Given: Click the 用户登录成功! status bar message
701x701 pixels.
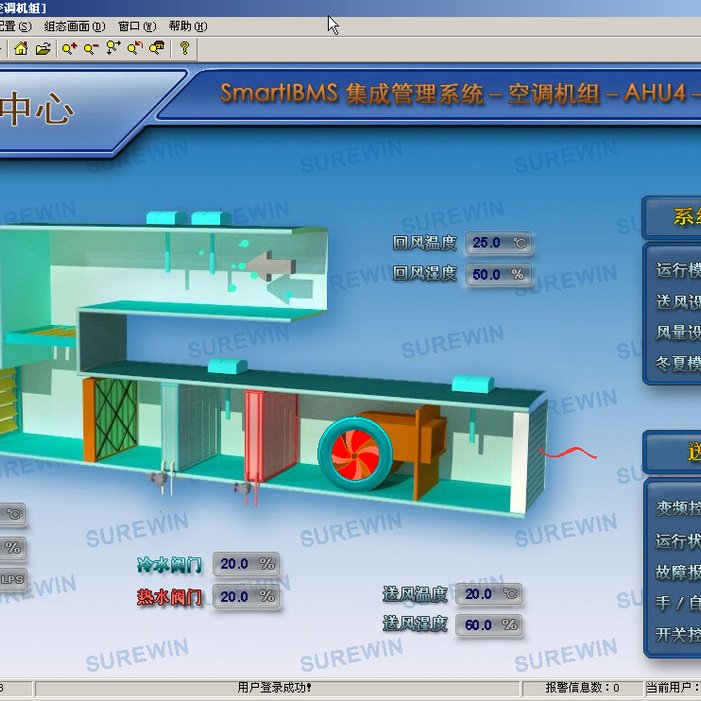Looking at the screenshot, I should click(274, 688).
